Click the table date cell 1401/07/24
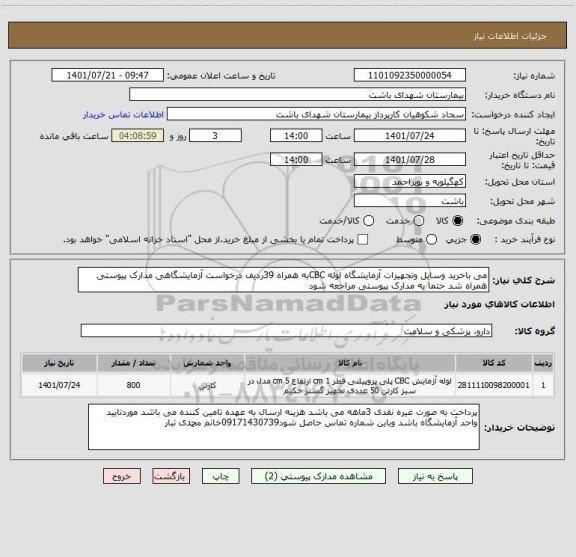This screenshot has width=576, height=557. click(59, 385)
